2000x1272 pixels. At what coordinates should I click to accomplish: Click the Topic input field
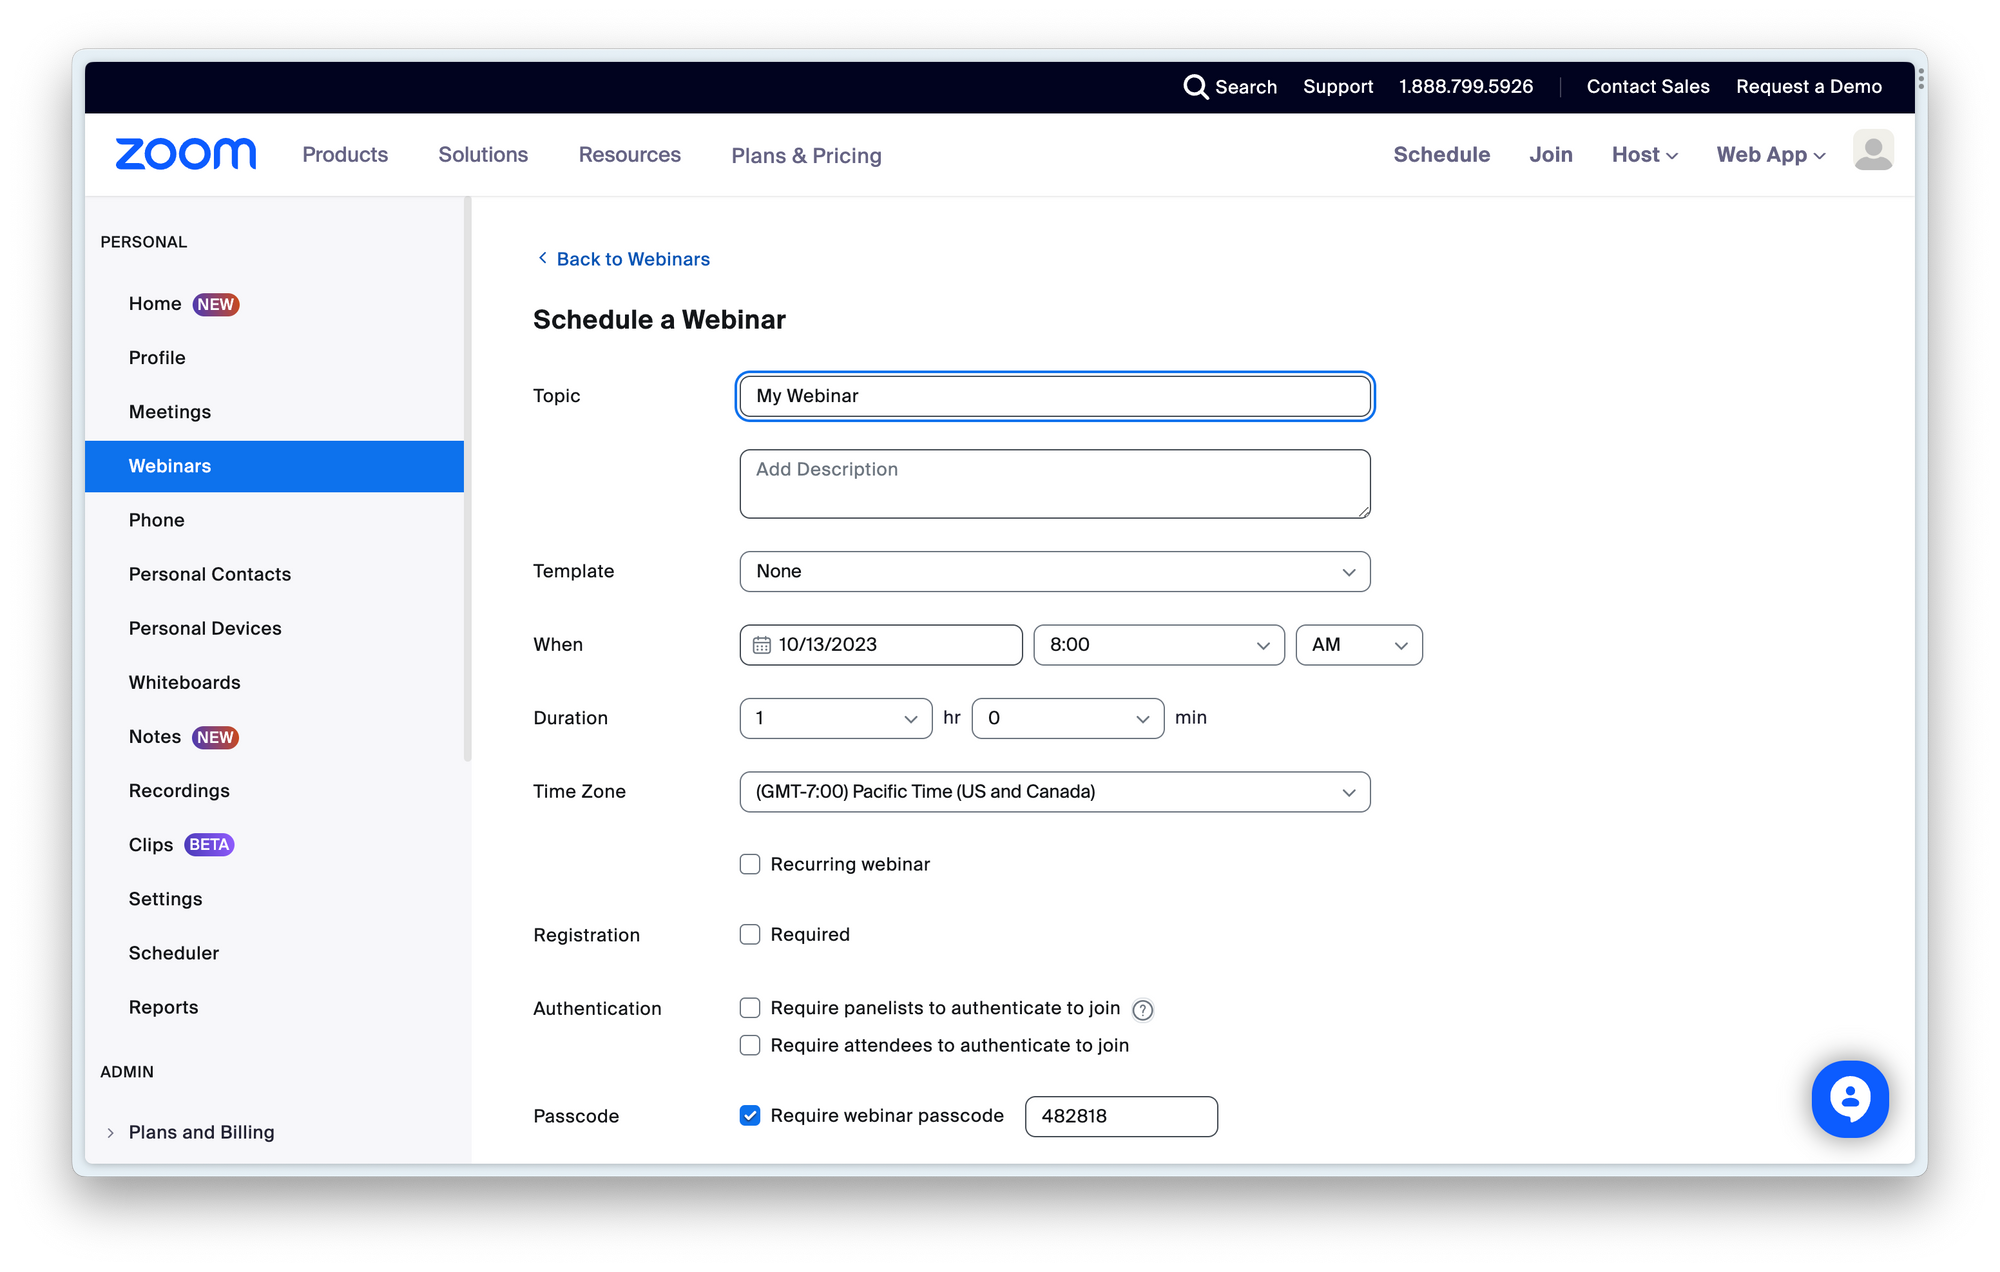click(x=1055, y=396)
